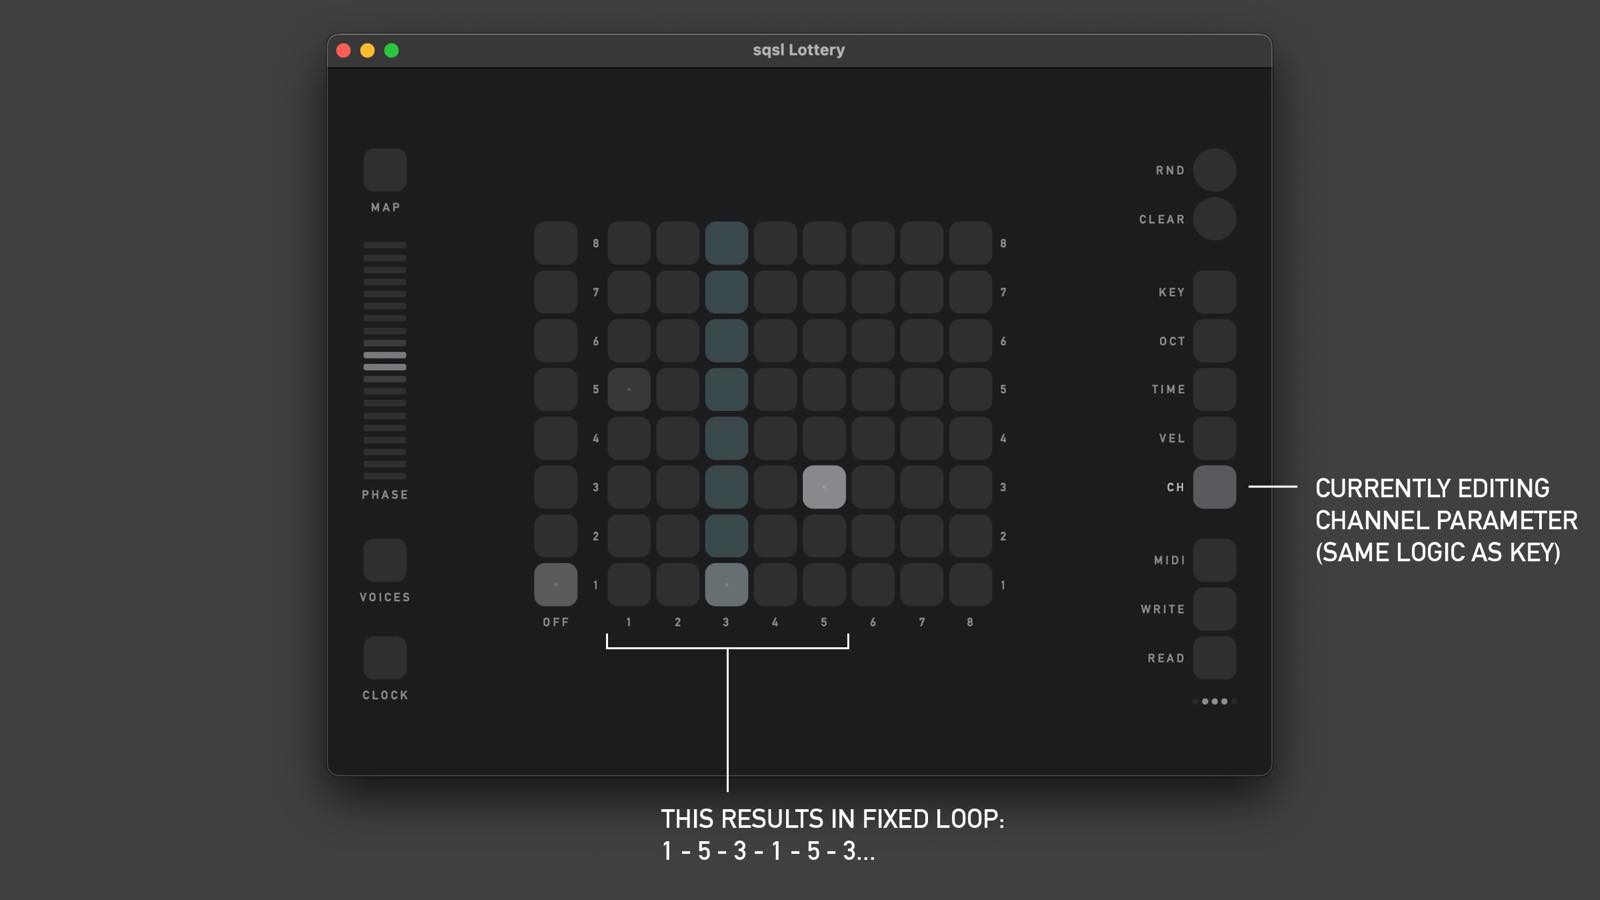Click the sqsl Lottery window title

click(799, 50)
